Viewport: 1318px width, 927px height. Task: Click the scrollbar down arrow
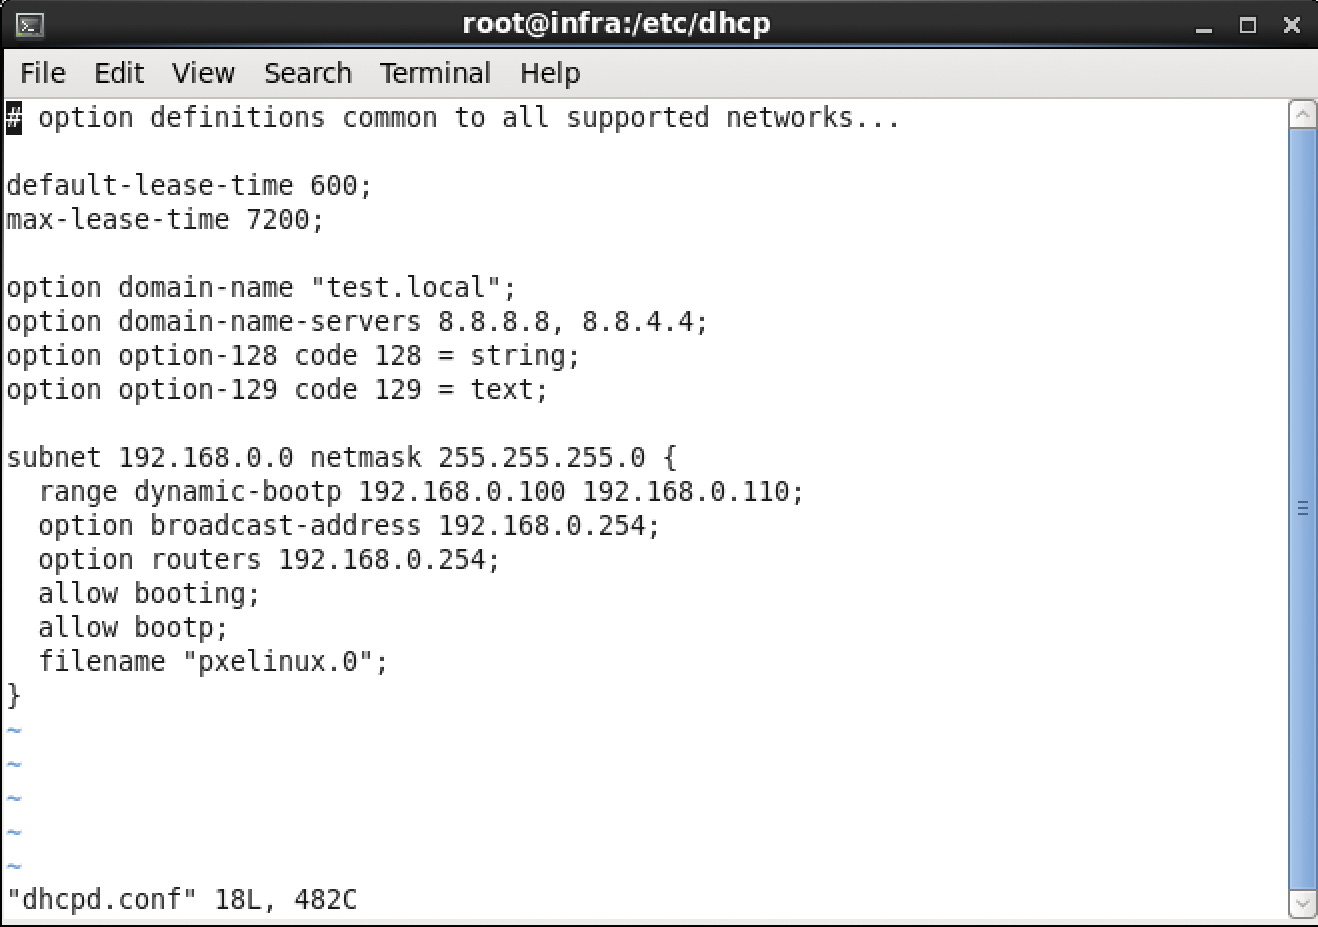coord(1302,904)
